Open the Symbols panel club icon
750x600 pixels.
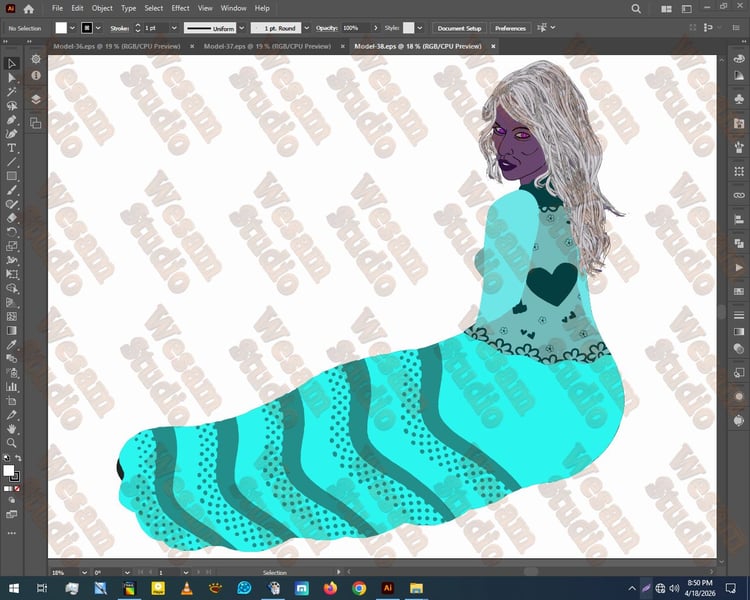739,99
